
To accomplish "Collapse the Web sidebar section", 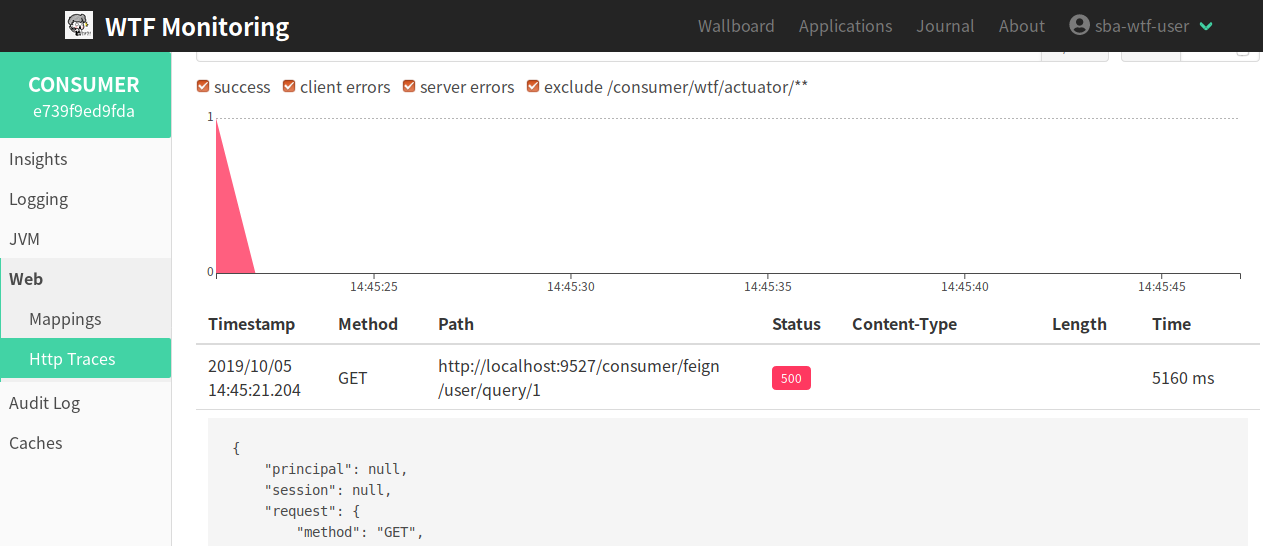I will (26, 279).
